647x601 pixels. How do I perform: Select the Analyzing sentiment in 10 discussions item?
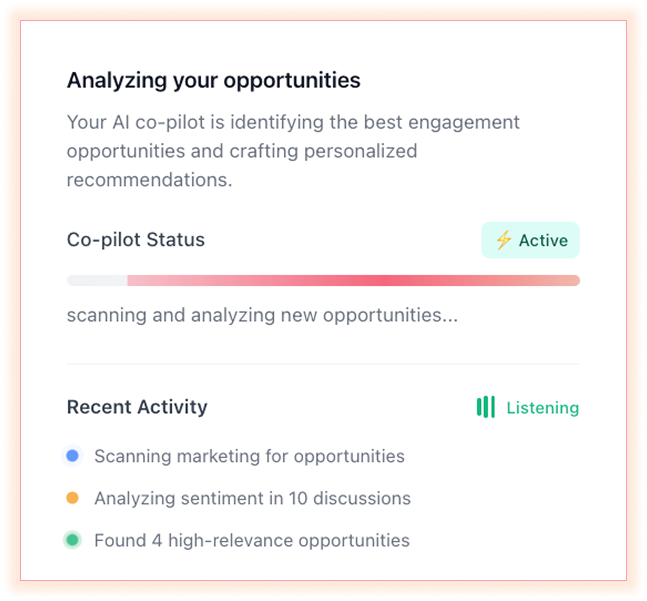point(252,498)
